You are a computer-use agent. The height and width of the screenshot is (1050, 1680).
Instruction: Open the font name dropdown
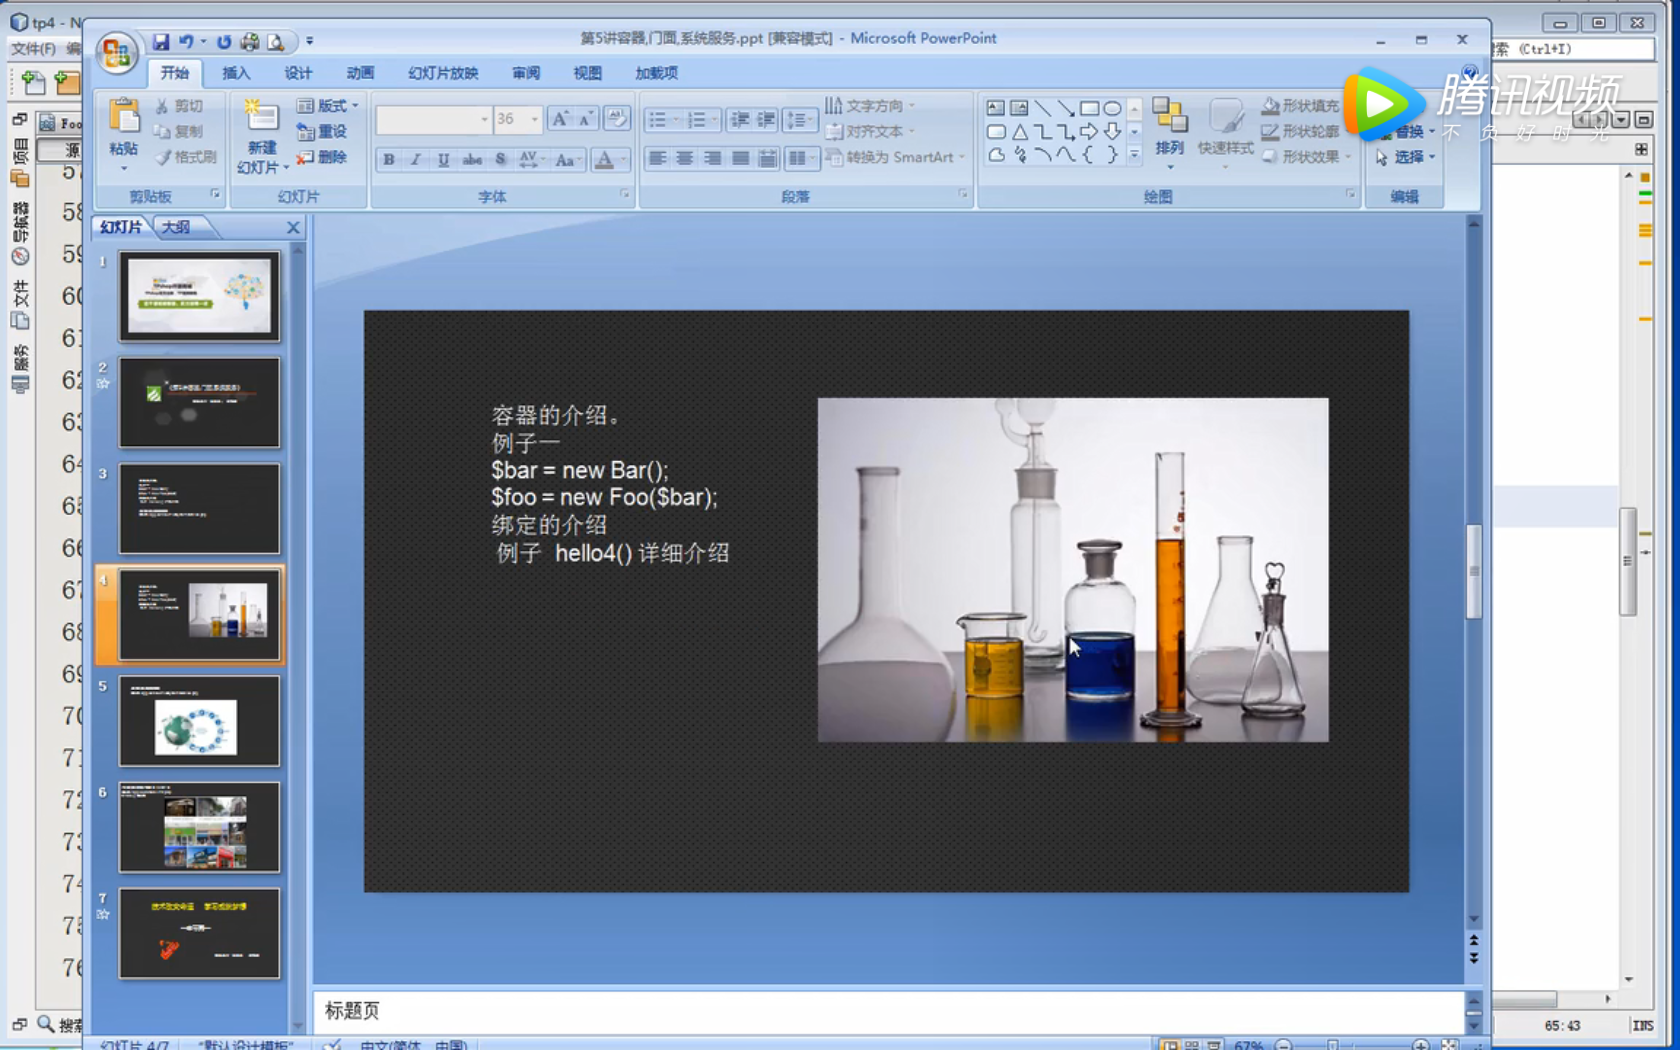(x=484, y=120)
